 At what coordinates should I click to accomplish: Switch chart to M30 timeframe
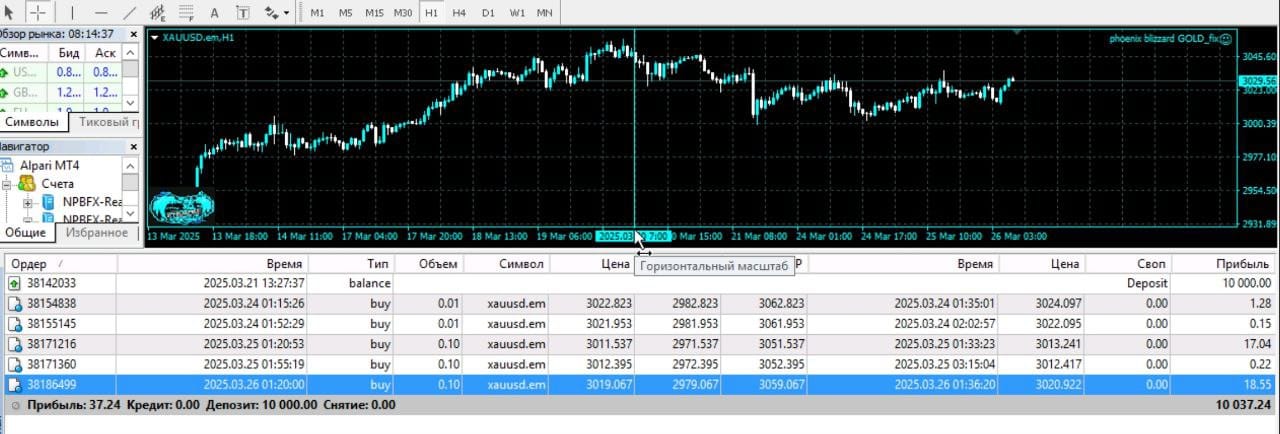tap(403, 13)
